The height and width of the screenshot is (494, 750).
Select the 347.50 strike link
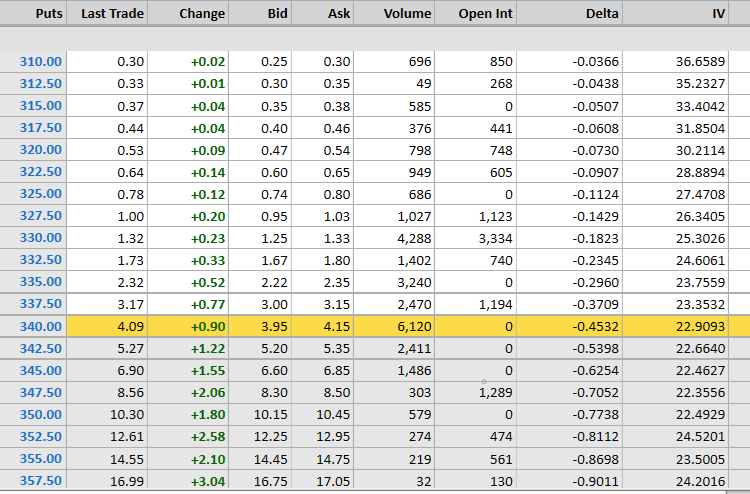[x=41, y=393]
